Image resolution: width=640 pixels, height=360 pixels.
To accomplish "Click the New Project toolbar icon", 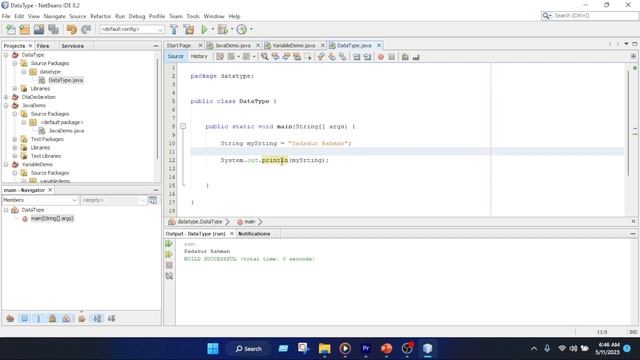I will [24, 29].
